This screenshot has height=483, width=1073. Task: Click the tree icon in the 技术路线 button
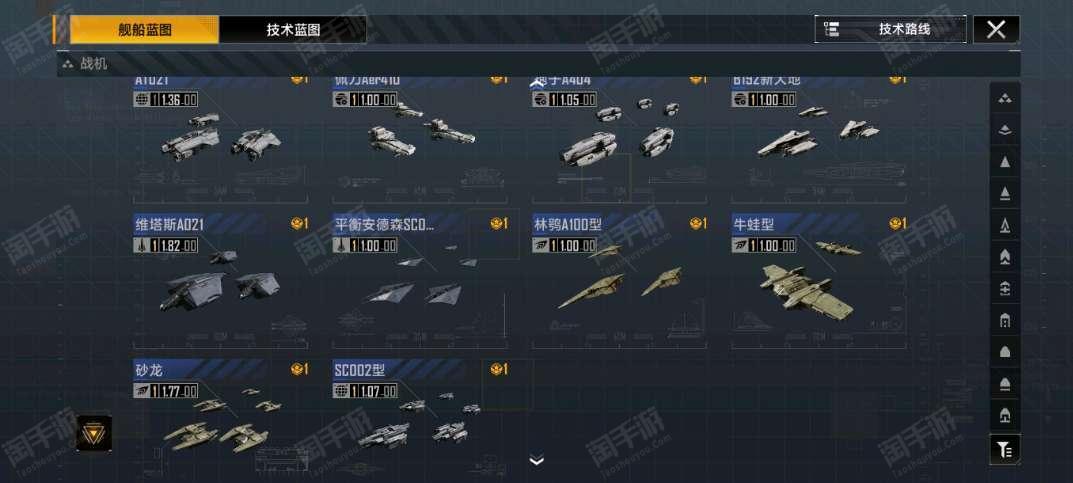[832, 29]
